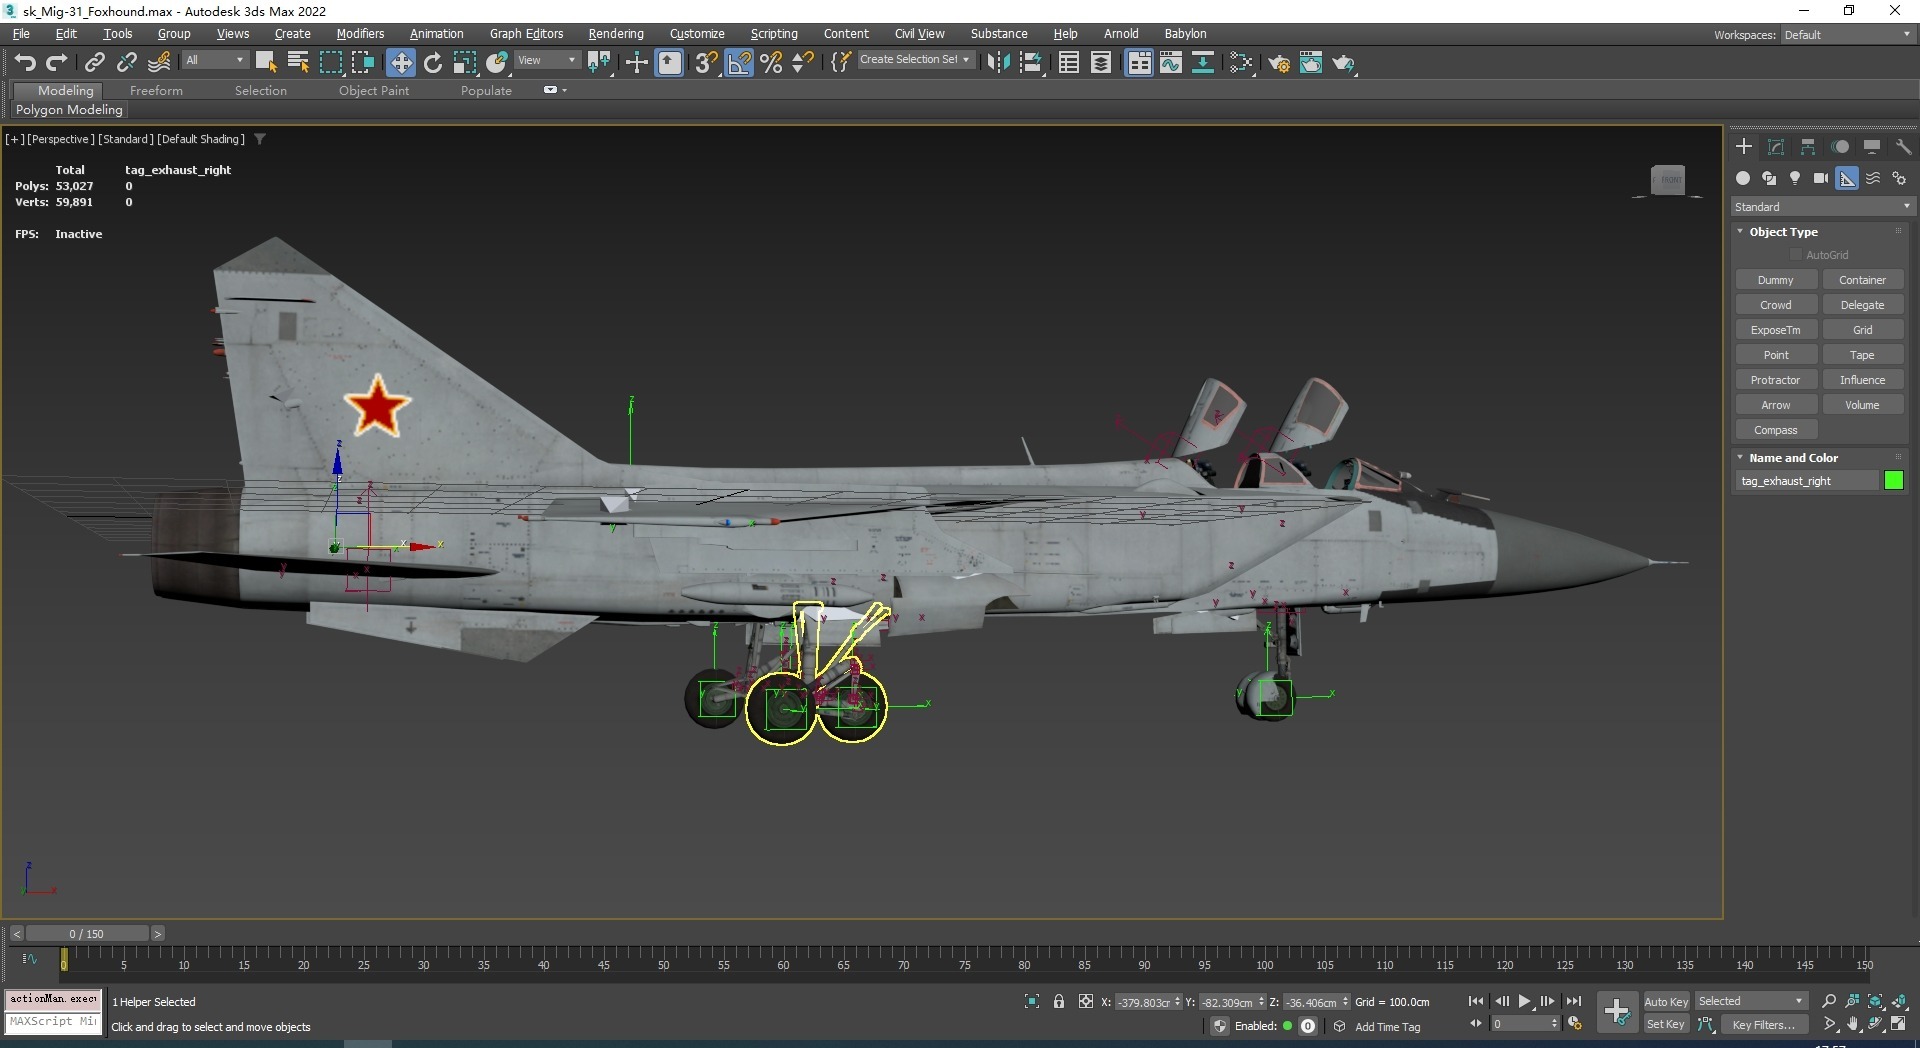
Task: Open the Key Filters dialog
Action: [x=1763, y=1025]
